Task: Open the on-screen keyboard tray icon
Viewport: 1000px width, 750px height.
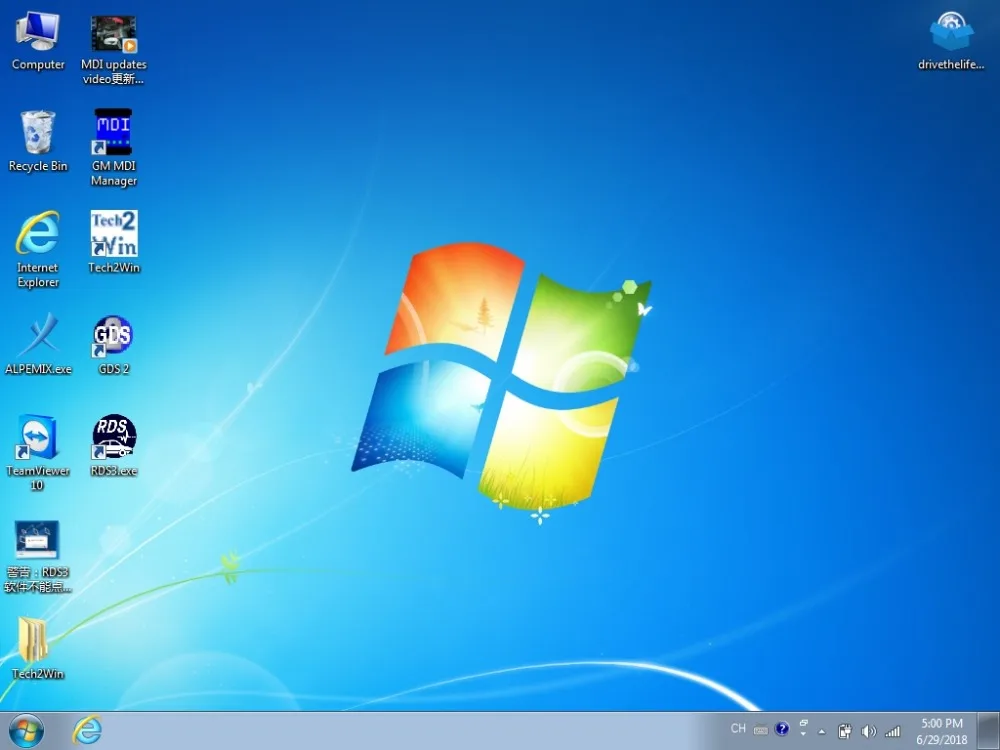Action: coord(760,730)
